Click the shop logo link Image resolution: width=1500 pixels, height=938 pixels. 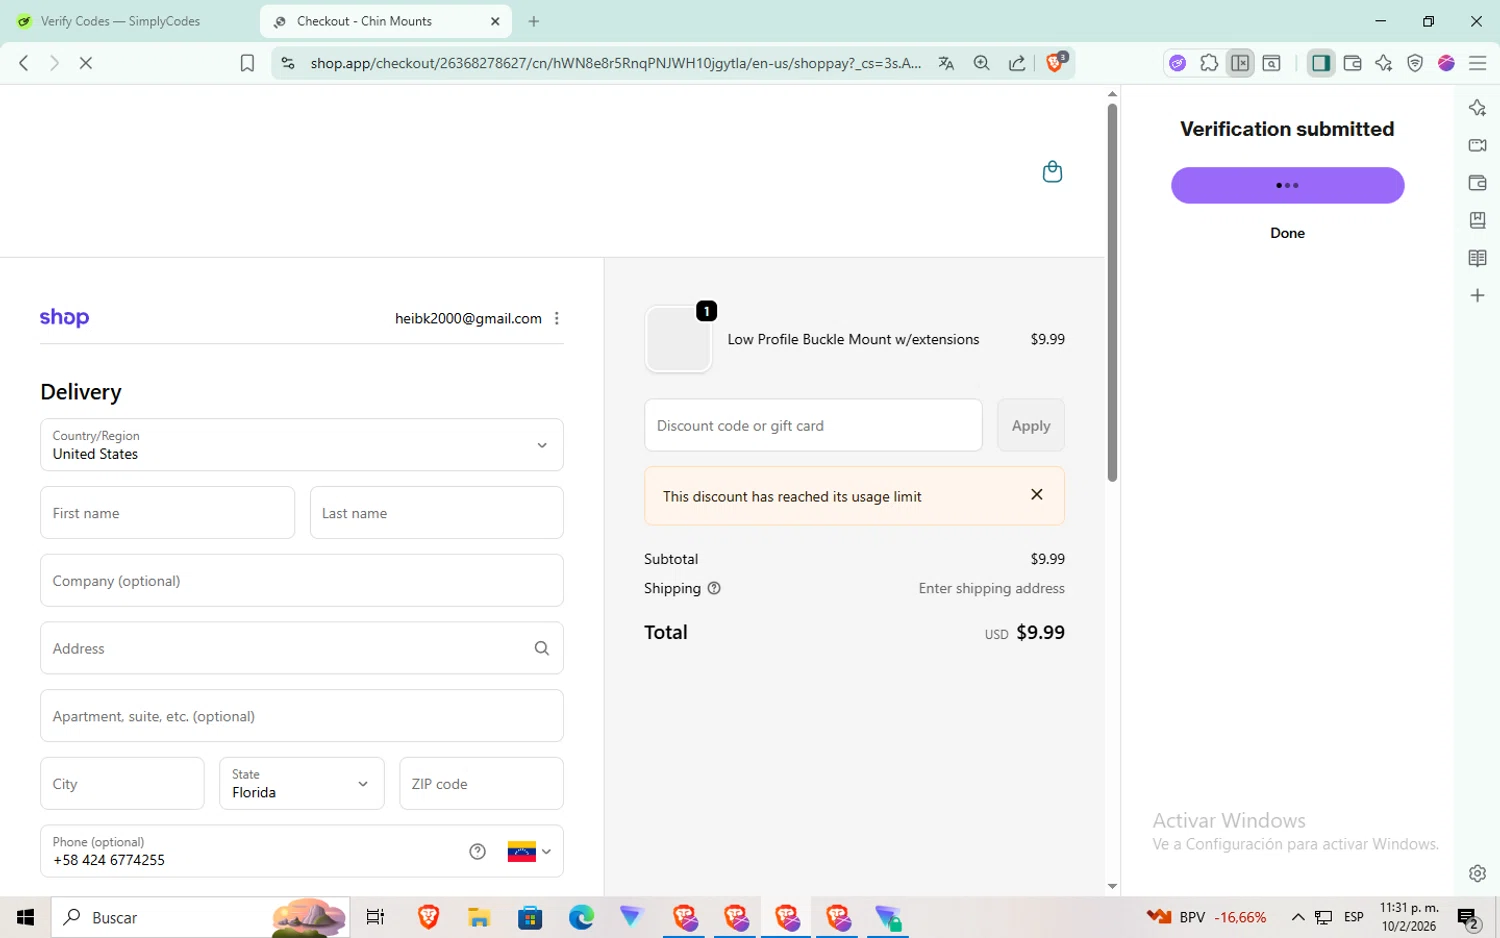[64, 317]
